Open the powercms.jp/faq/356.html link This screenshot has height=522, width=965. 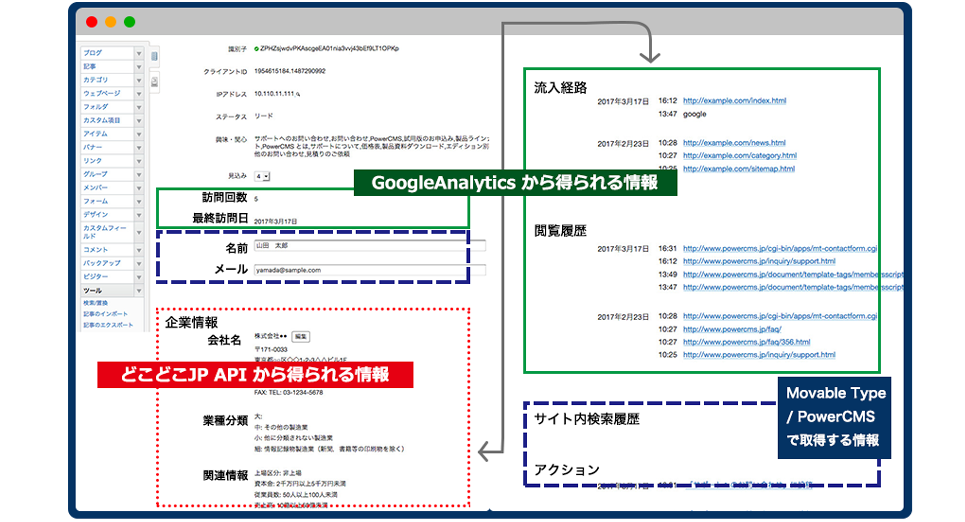pyautogui.click(x=747, y=342)
